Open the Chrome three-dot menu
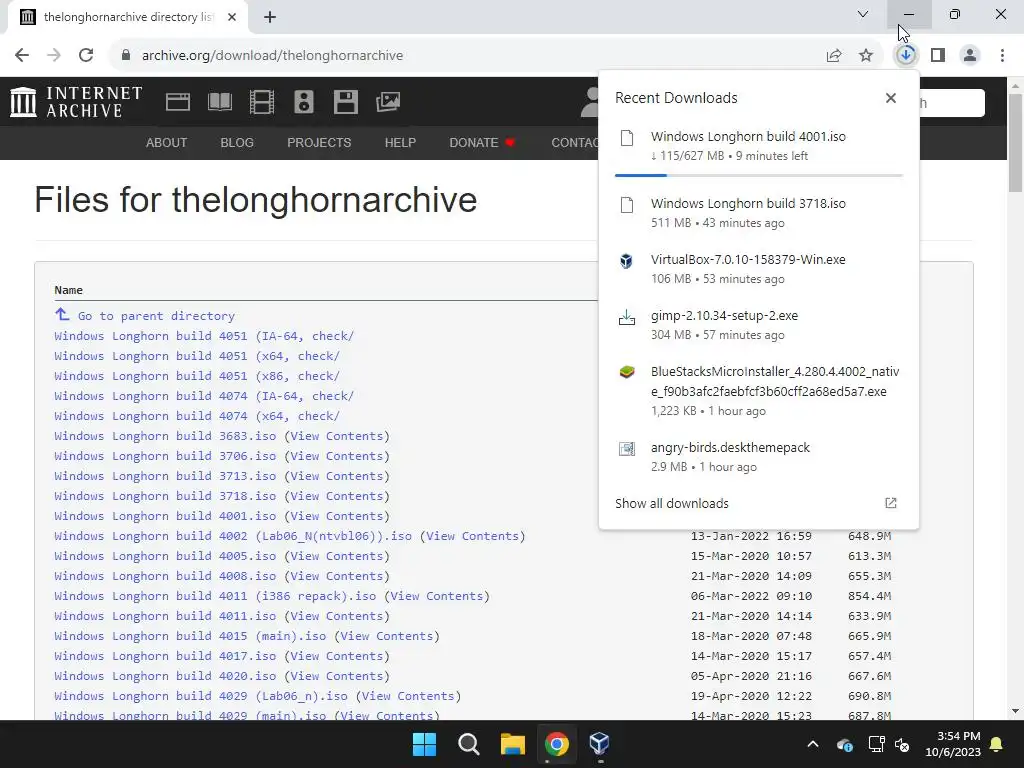1024x768 pixels. [x=1002, y=56]
